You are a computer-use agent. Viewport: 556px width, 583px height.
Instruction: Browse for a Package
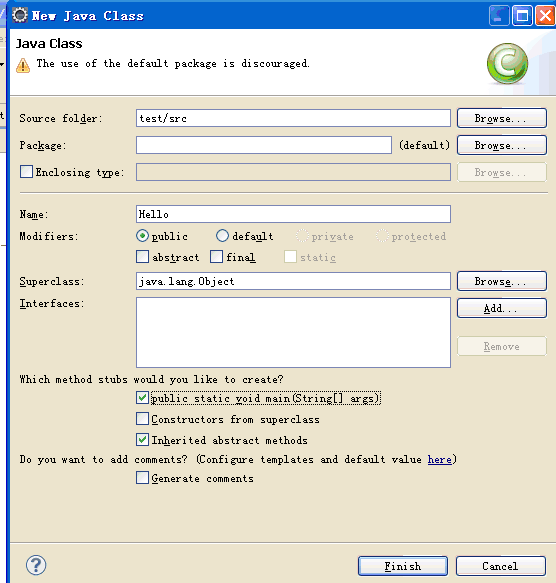(502, 145)
